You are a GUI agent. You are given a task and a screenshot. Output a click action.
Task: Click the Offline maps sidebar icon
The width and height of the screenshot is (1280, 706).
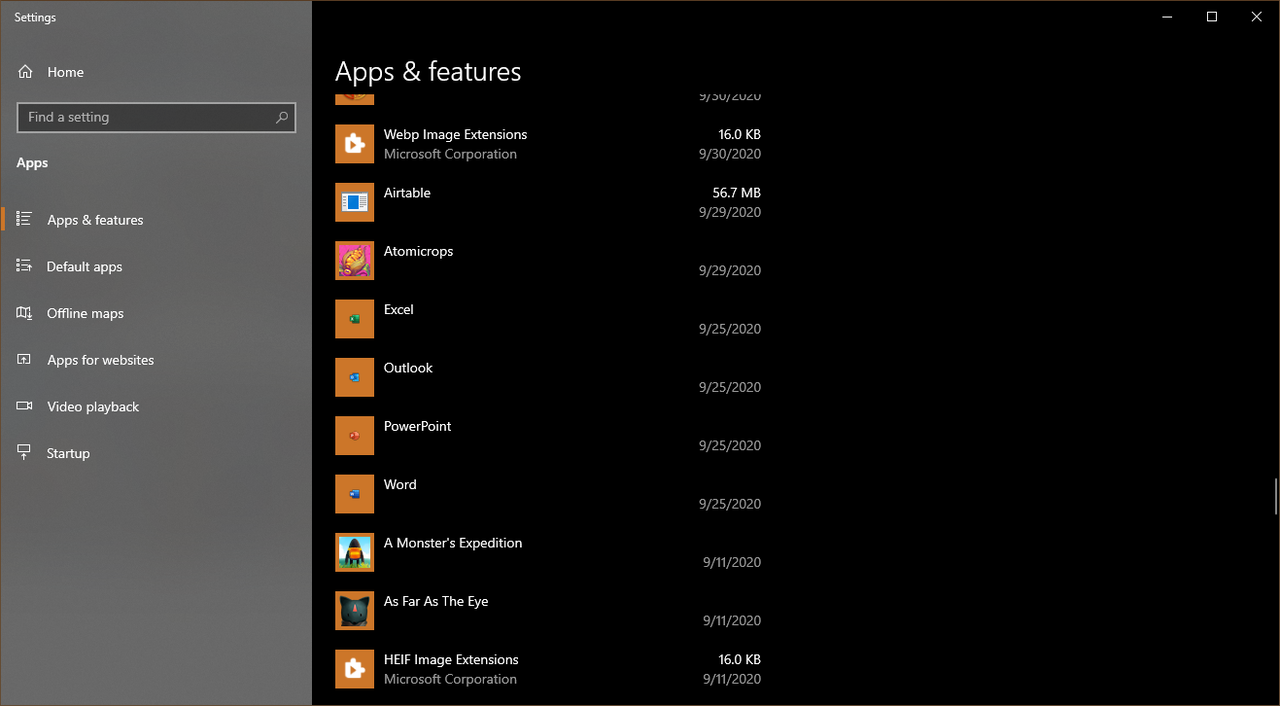25,313
